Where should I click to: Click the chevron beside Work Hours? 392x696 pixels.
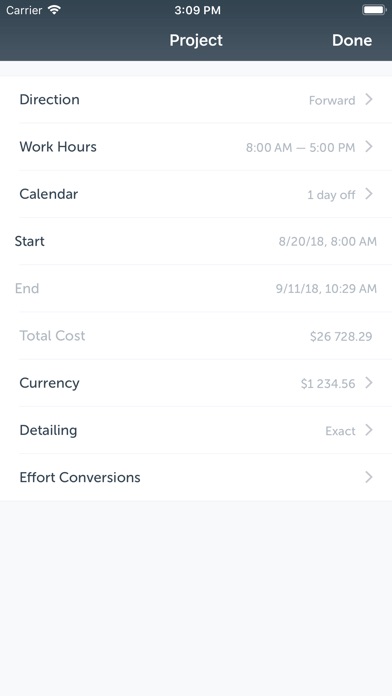pos(368,147)
